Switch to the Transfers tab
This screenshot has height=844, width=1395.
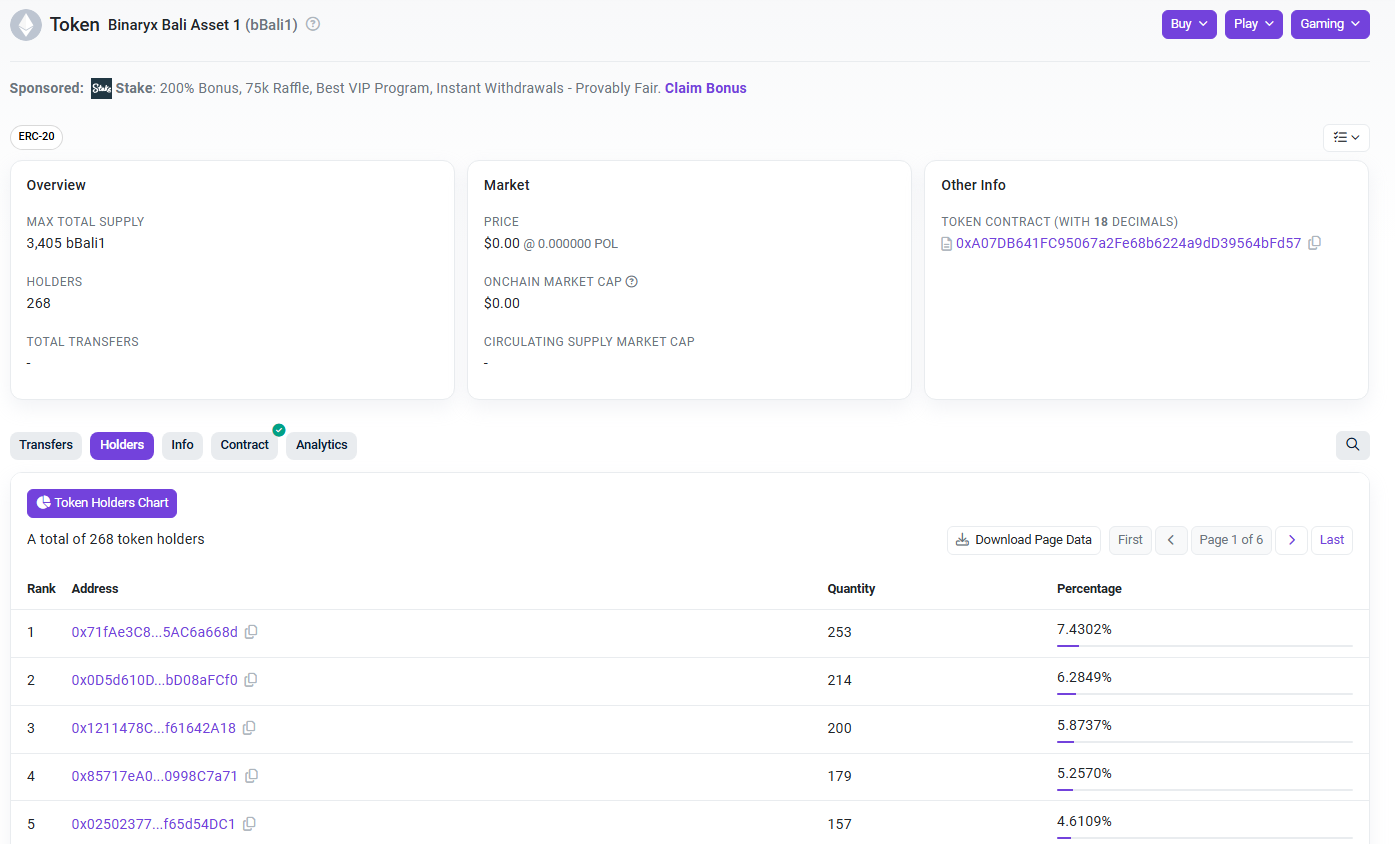point(45,444)
